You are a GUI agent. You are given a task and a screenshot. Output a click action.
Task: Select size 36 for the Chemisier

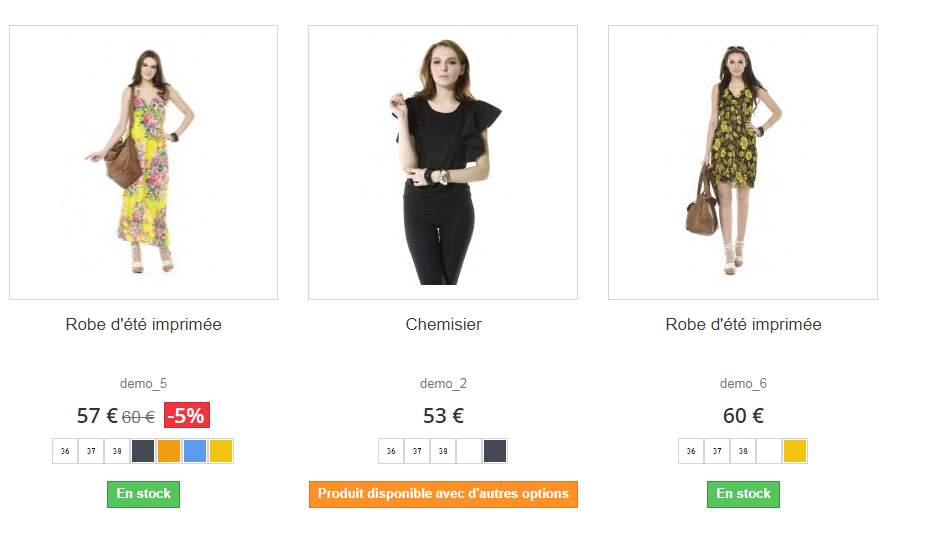[x=391, y=451]
